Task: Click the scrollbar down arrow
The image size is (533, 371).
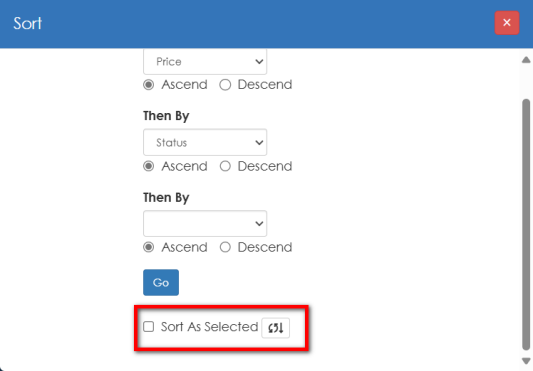Action: pyautogui.click(x=526, y=361)
